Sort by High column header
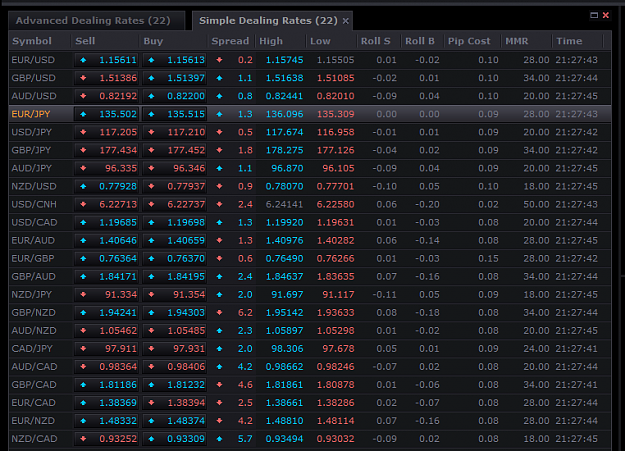This screenshot has width=625, height=451. [280, 41]
